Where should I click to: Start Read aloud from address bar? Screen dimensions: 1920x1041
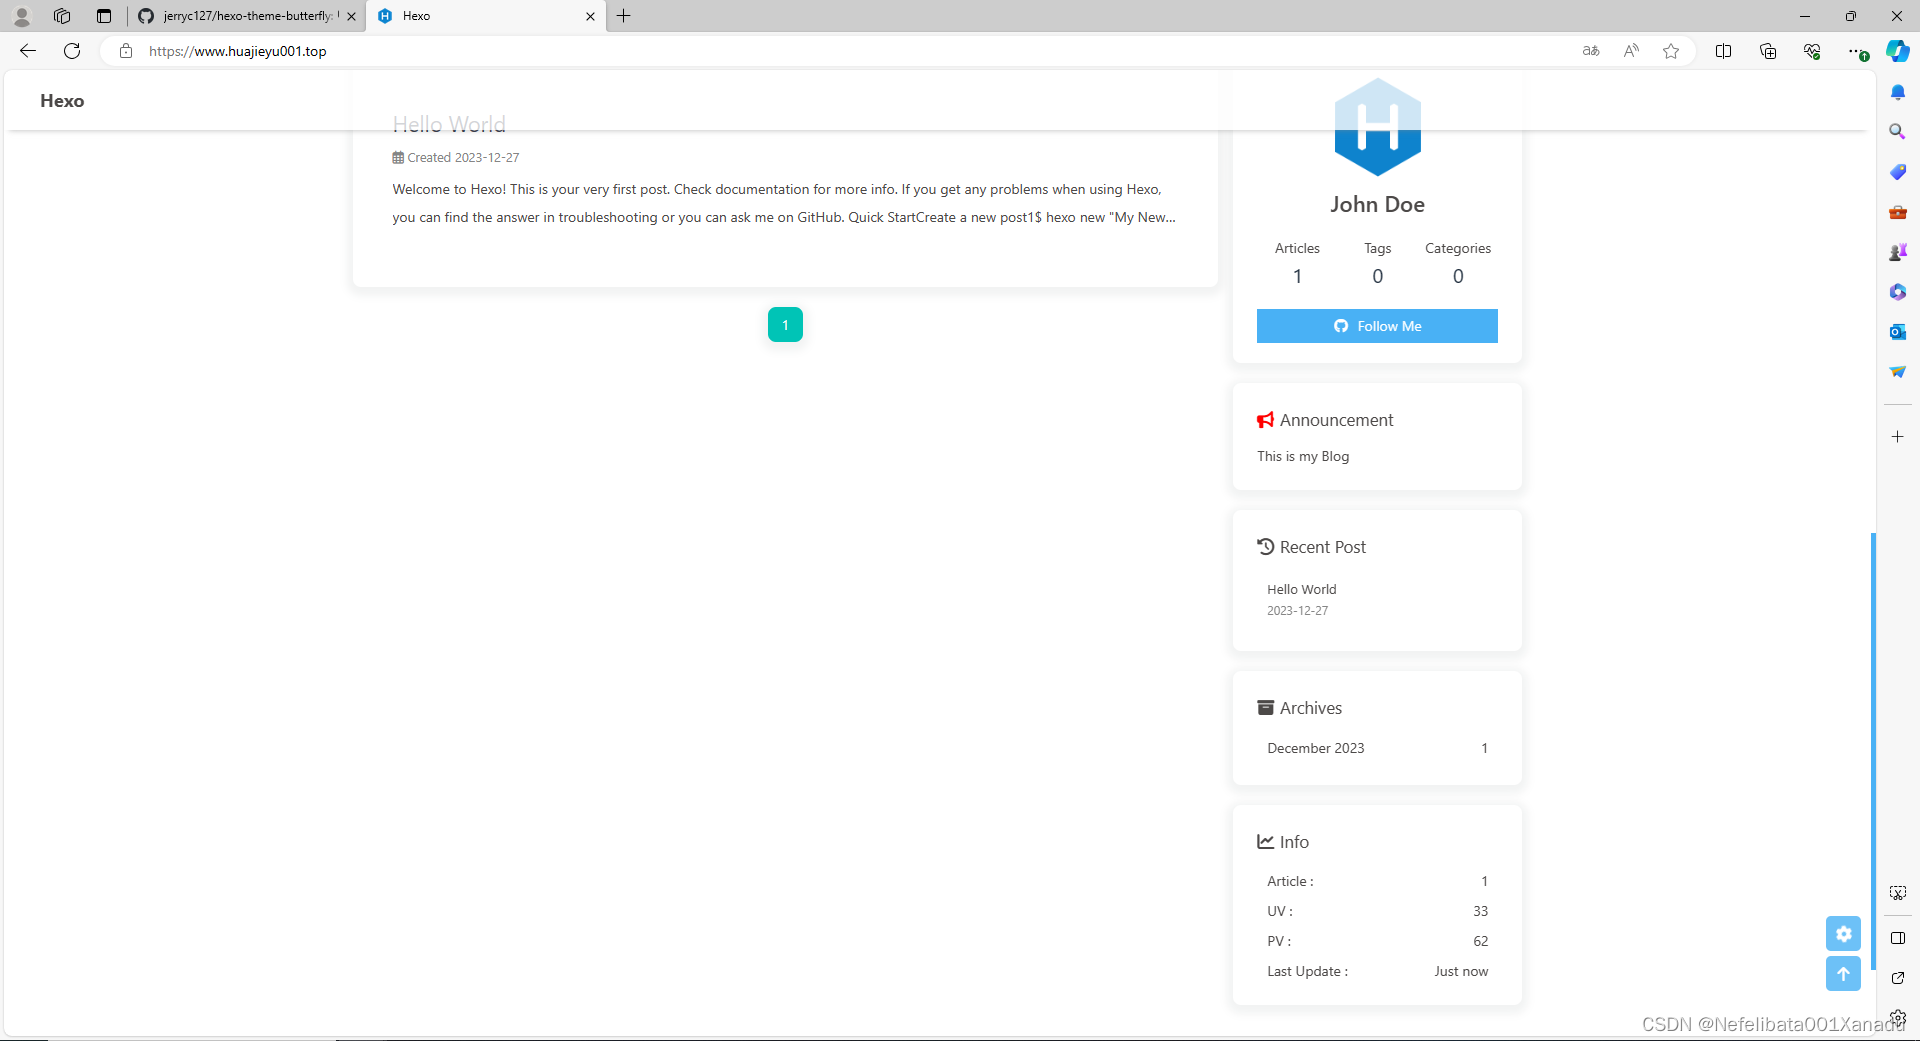click(1631, 51)
